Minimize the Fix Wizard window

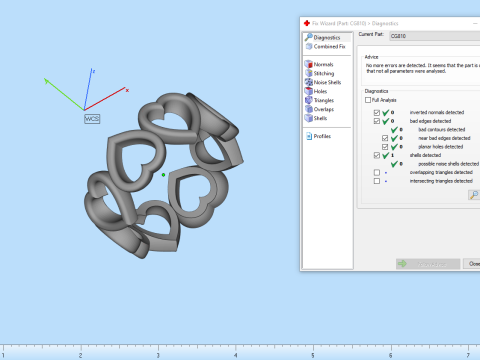click(x=475, y=23)
